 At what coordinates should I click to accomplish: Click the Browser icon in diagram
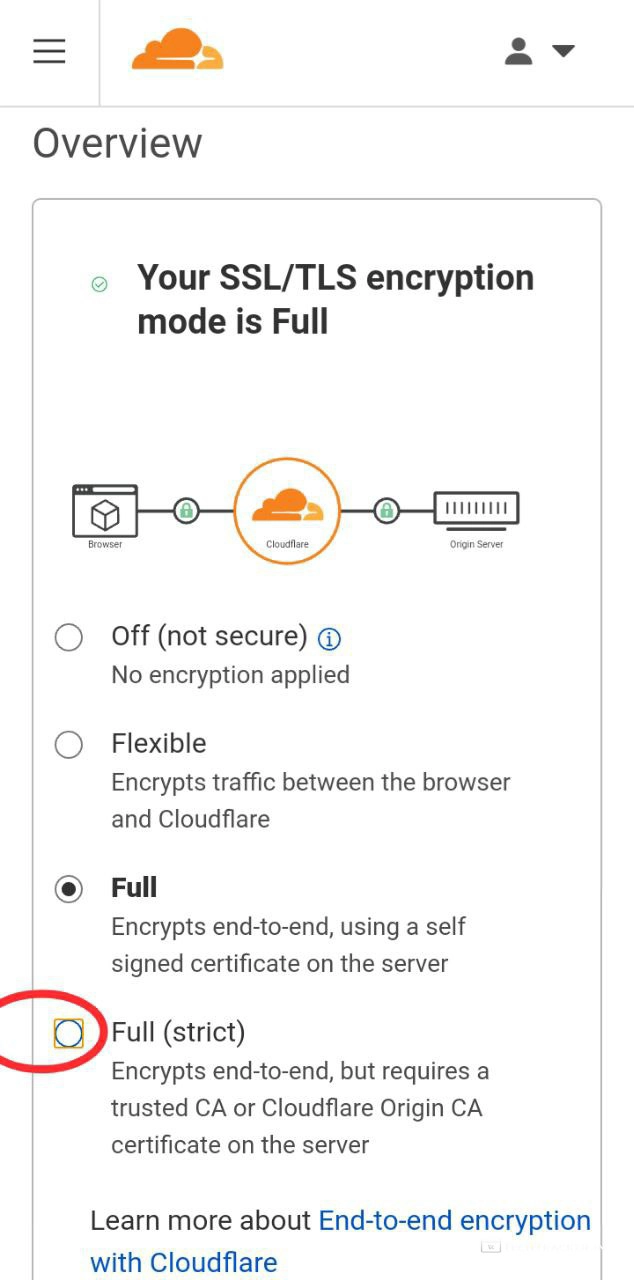[x=105, y=512]
